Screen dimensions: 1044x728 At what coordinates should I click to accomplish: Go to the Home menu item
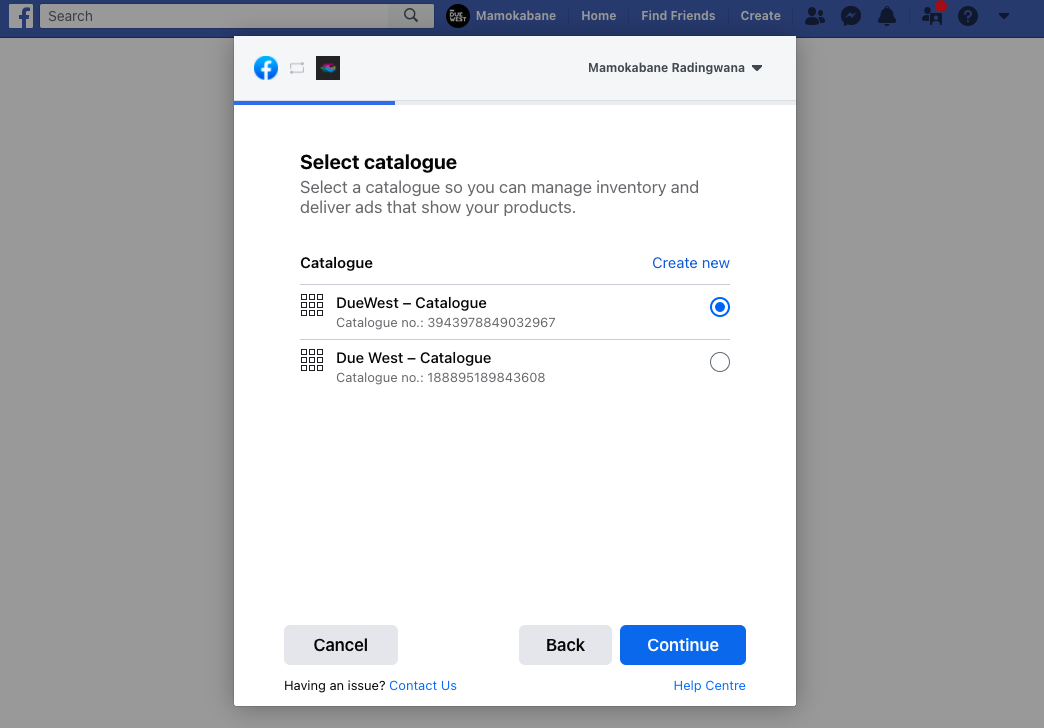598,16
